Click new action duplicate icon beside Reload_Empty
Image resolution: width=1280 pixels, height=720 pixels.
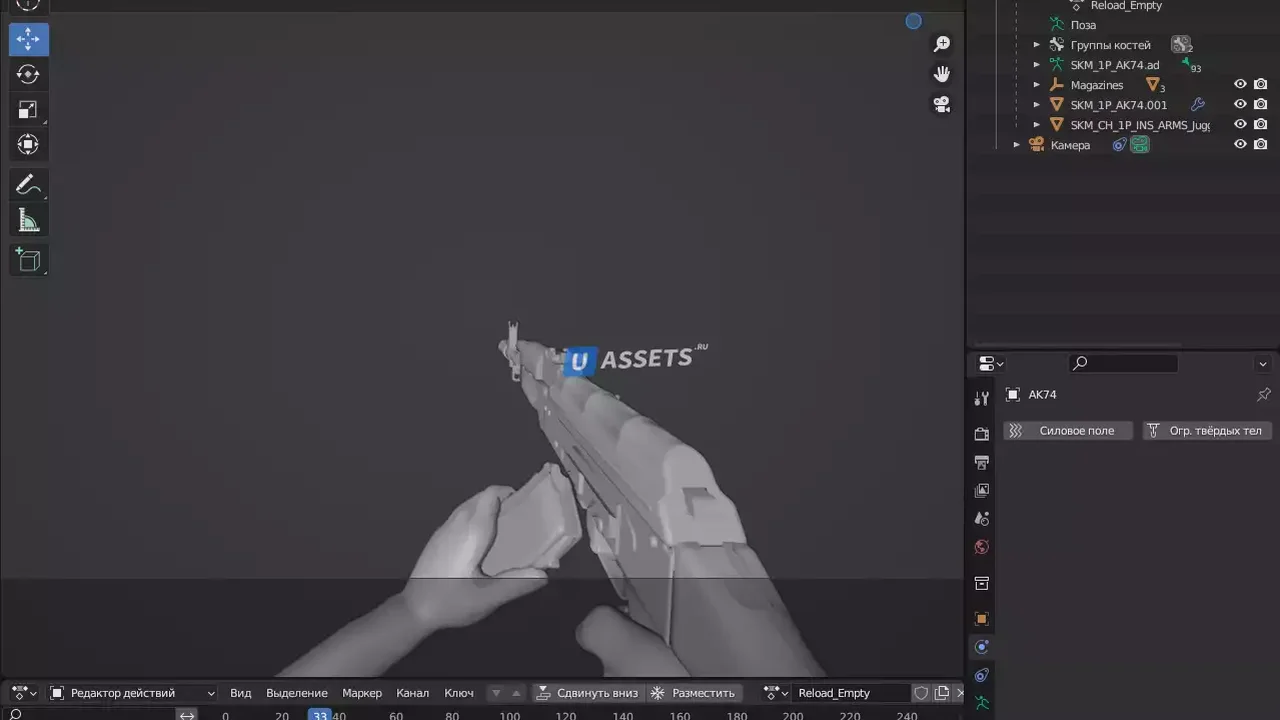pos(941,692)
